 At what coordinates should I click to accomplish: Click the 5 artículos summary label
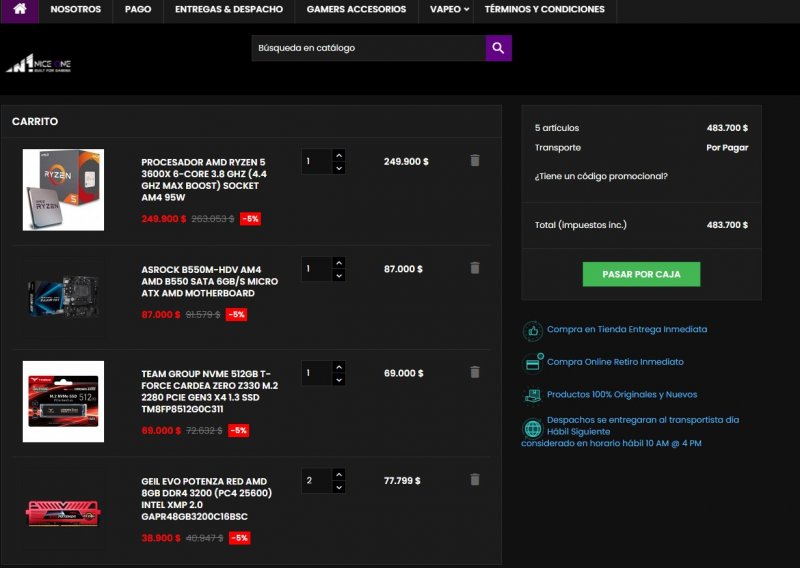point(557,128)
